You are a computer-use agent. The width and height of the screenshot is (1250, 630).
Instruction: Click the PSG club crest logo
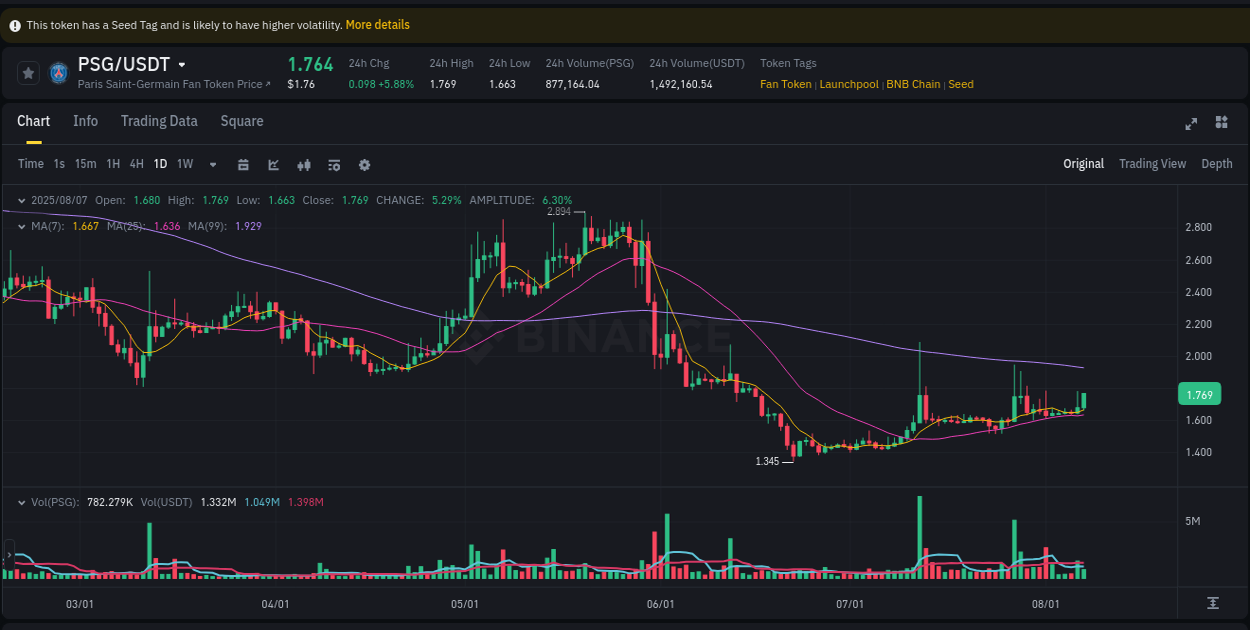coord(60,72)
